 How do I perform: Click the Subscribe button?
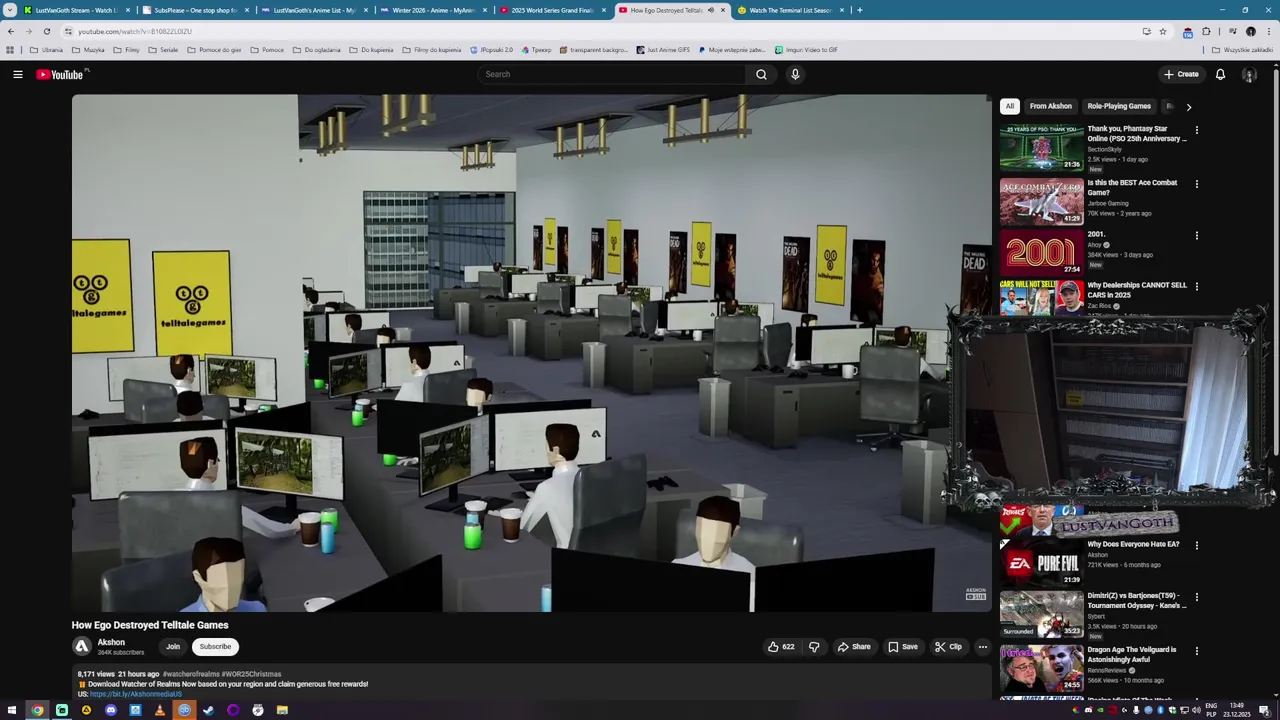point(215,647)
